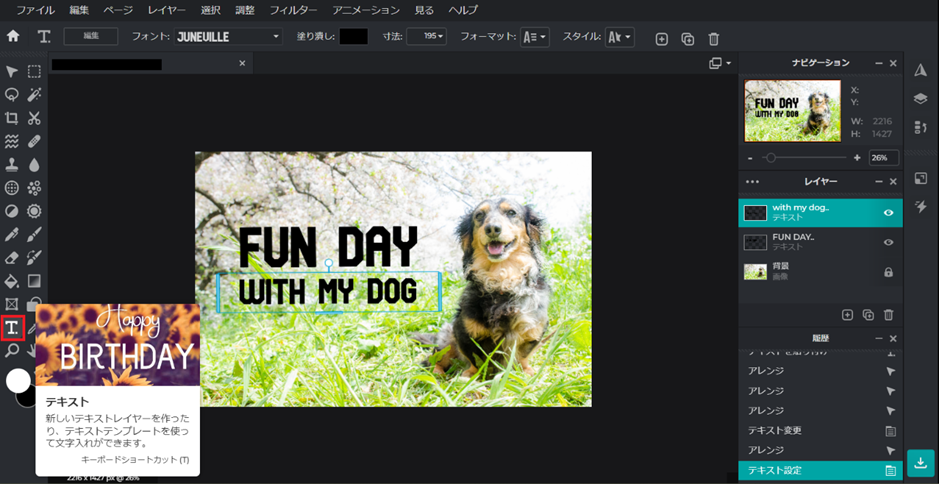The image size is (939, 484).
Task: Select the Arrange arrow tool
Action: tap(11, 72)
